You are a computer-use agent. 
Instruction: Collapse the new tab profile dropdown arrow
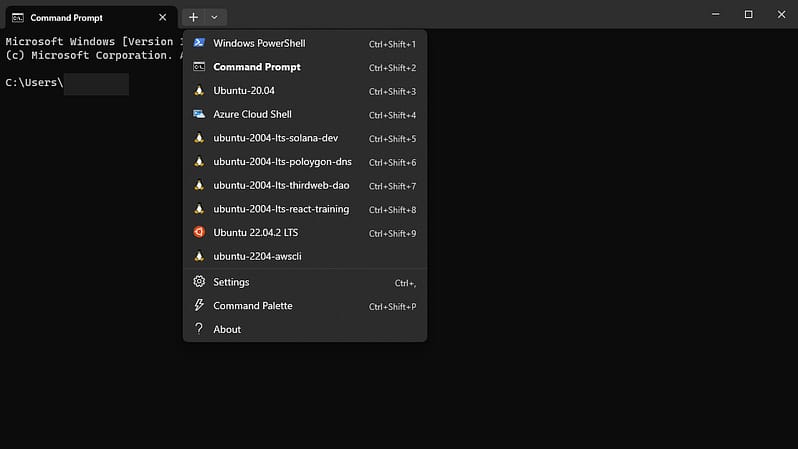215,17
